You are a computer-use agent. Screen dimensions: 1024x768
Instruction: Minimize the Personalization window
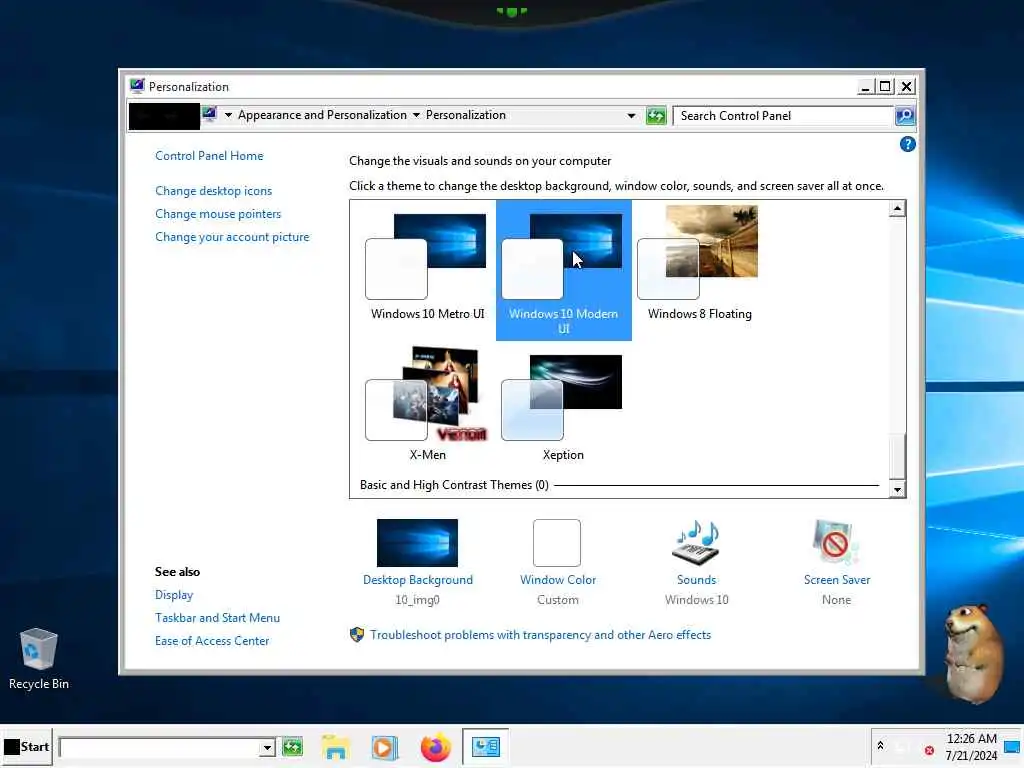865,86
